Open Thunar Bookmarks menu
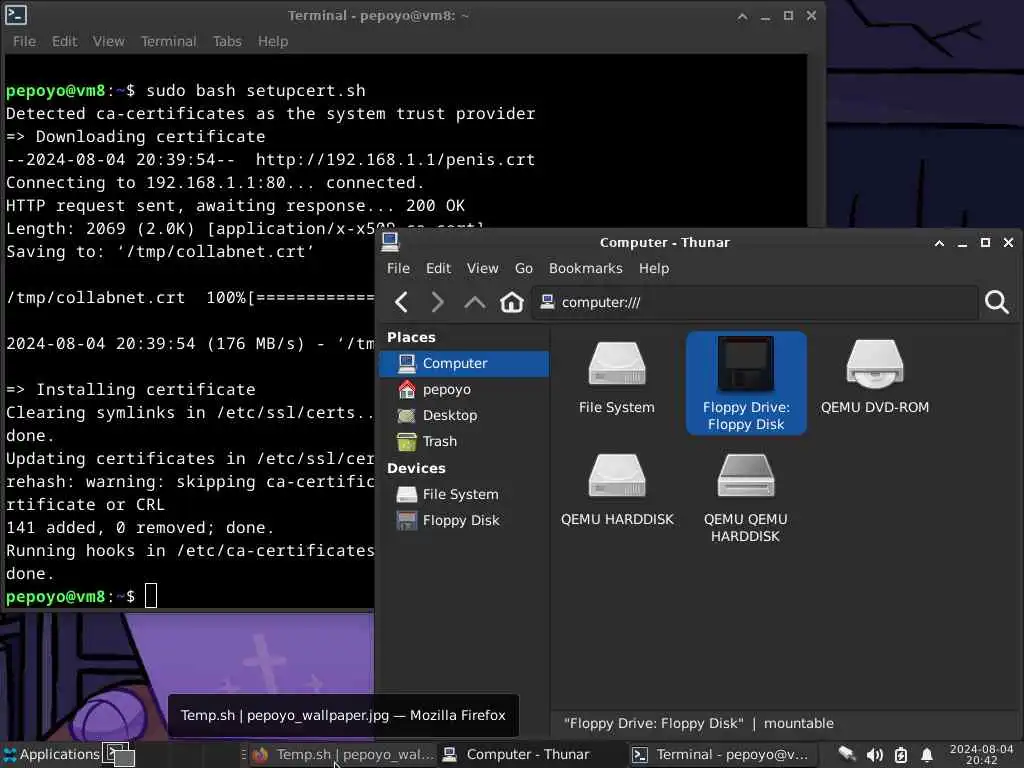 point(586,268)
